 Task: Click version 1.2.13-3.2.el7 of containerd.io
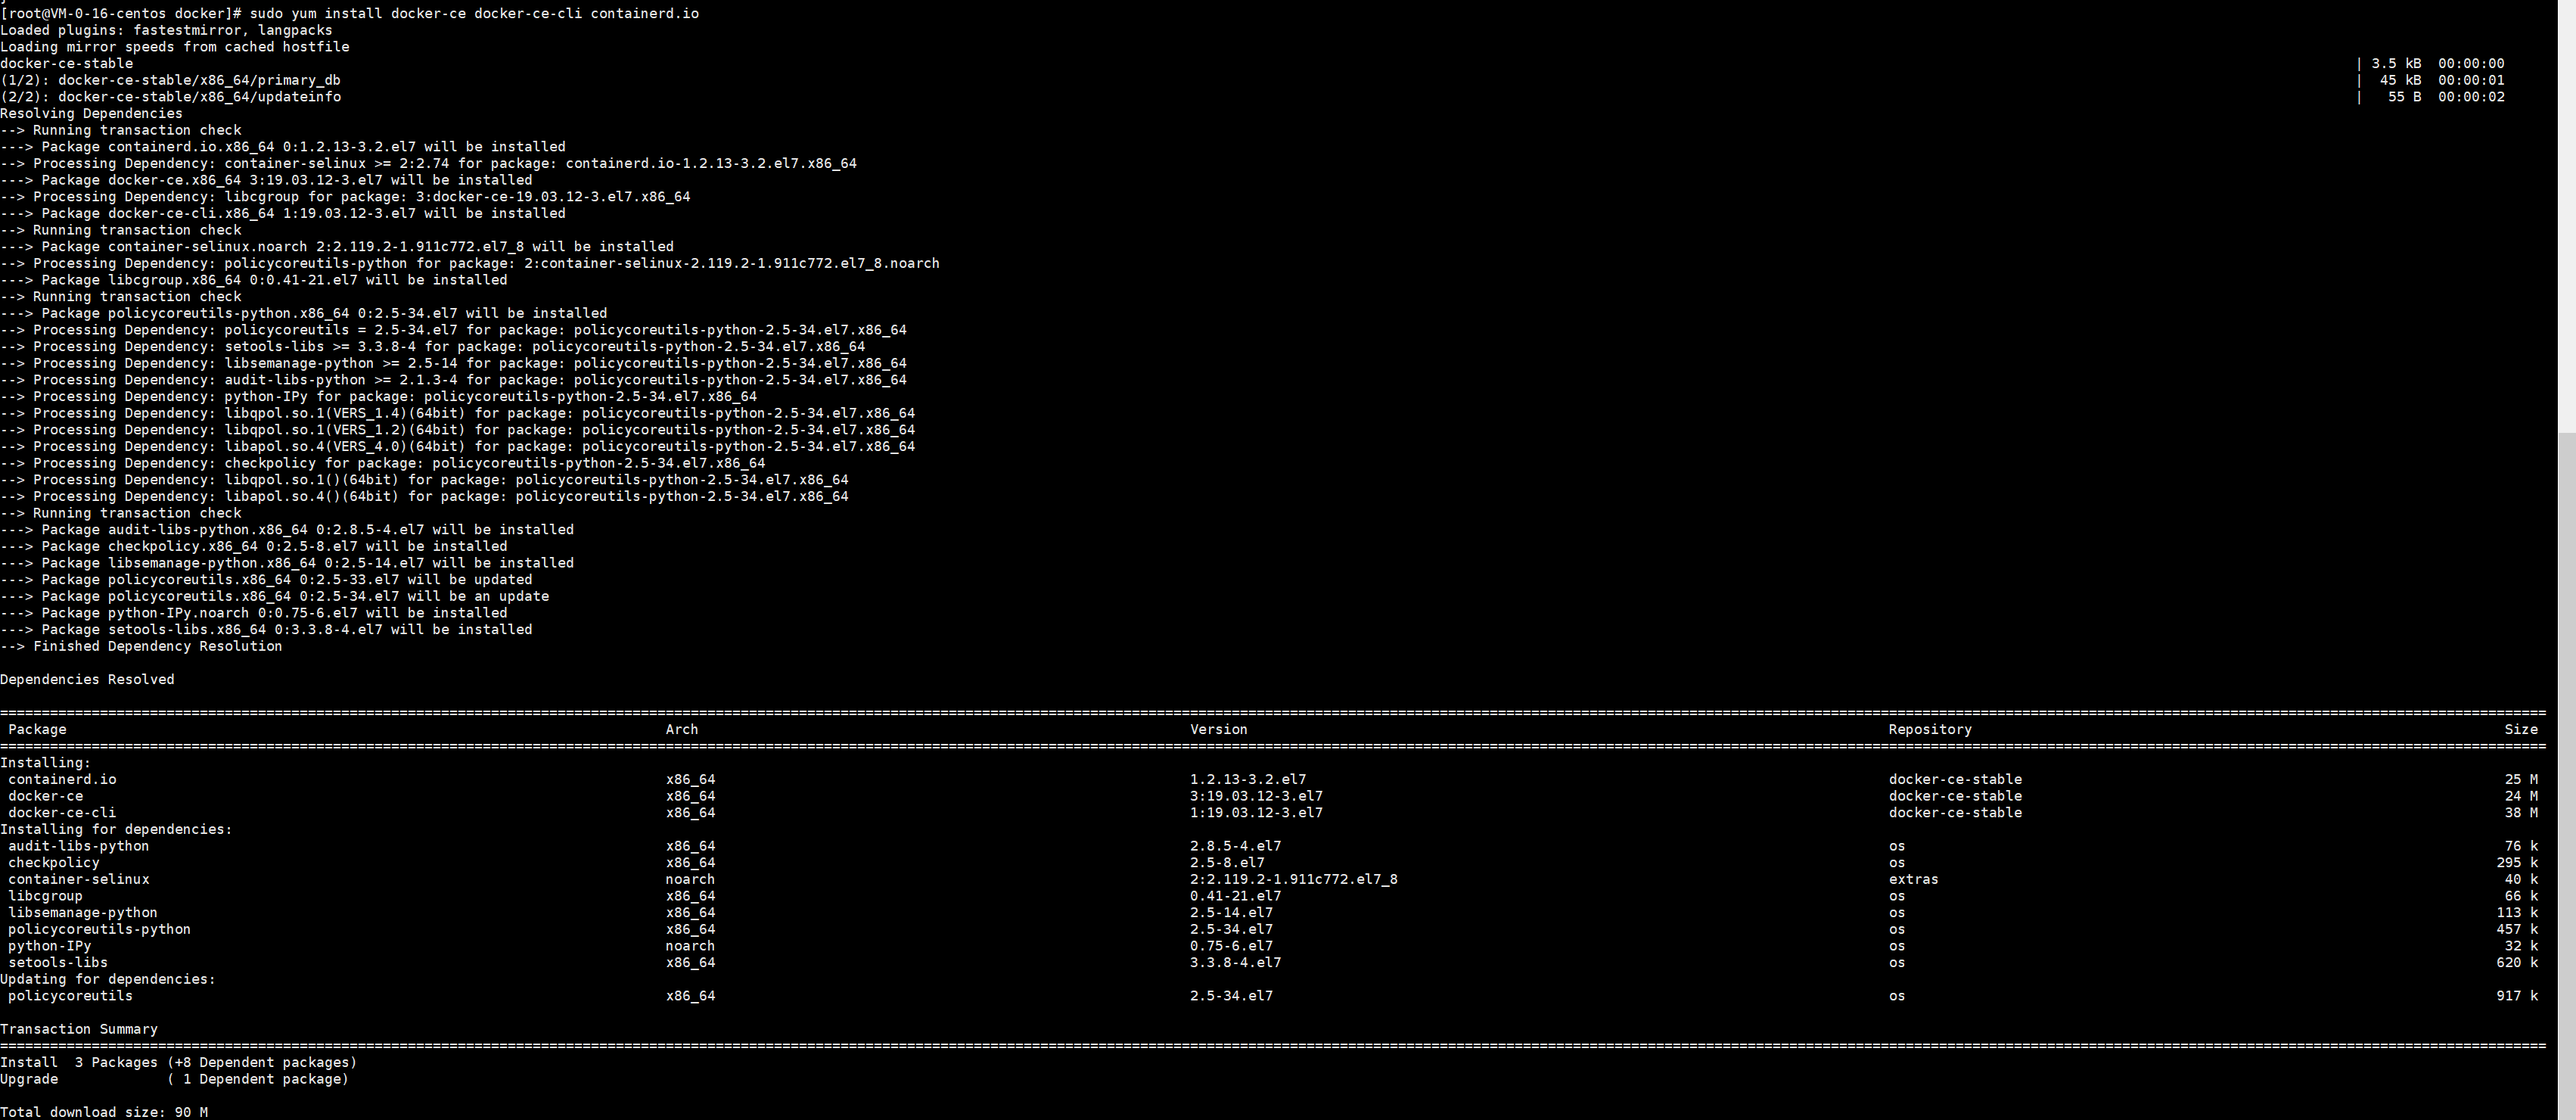point(1248,780)
